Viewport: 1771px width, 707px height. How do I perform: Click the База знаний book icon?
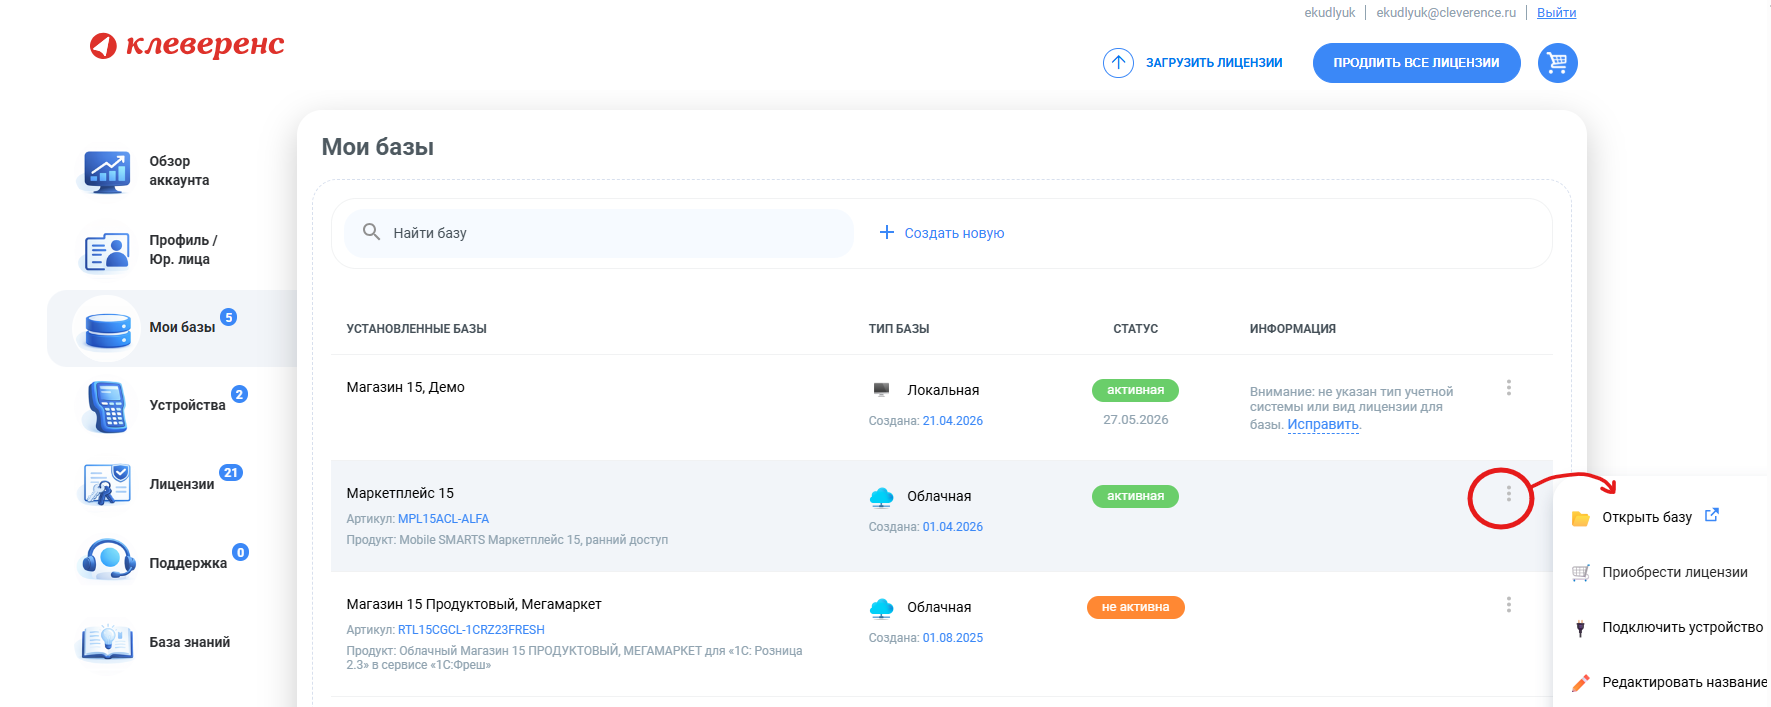pos(107,642)
